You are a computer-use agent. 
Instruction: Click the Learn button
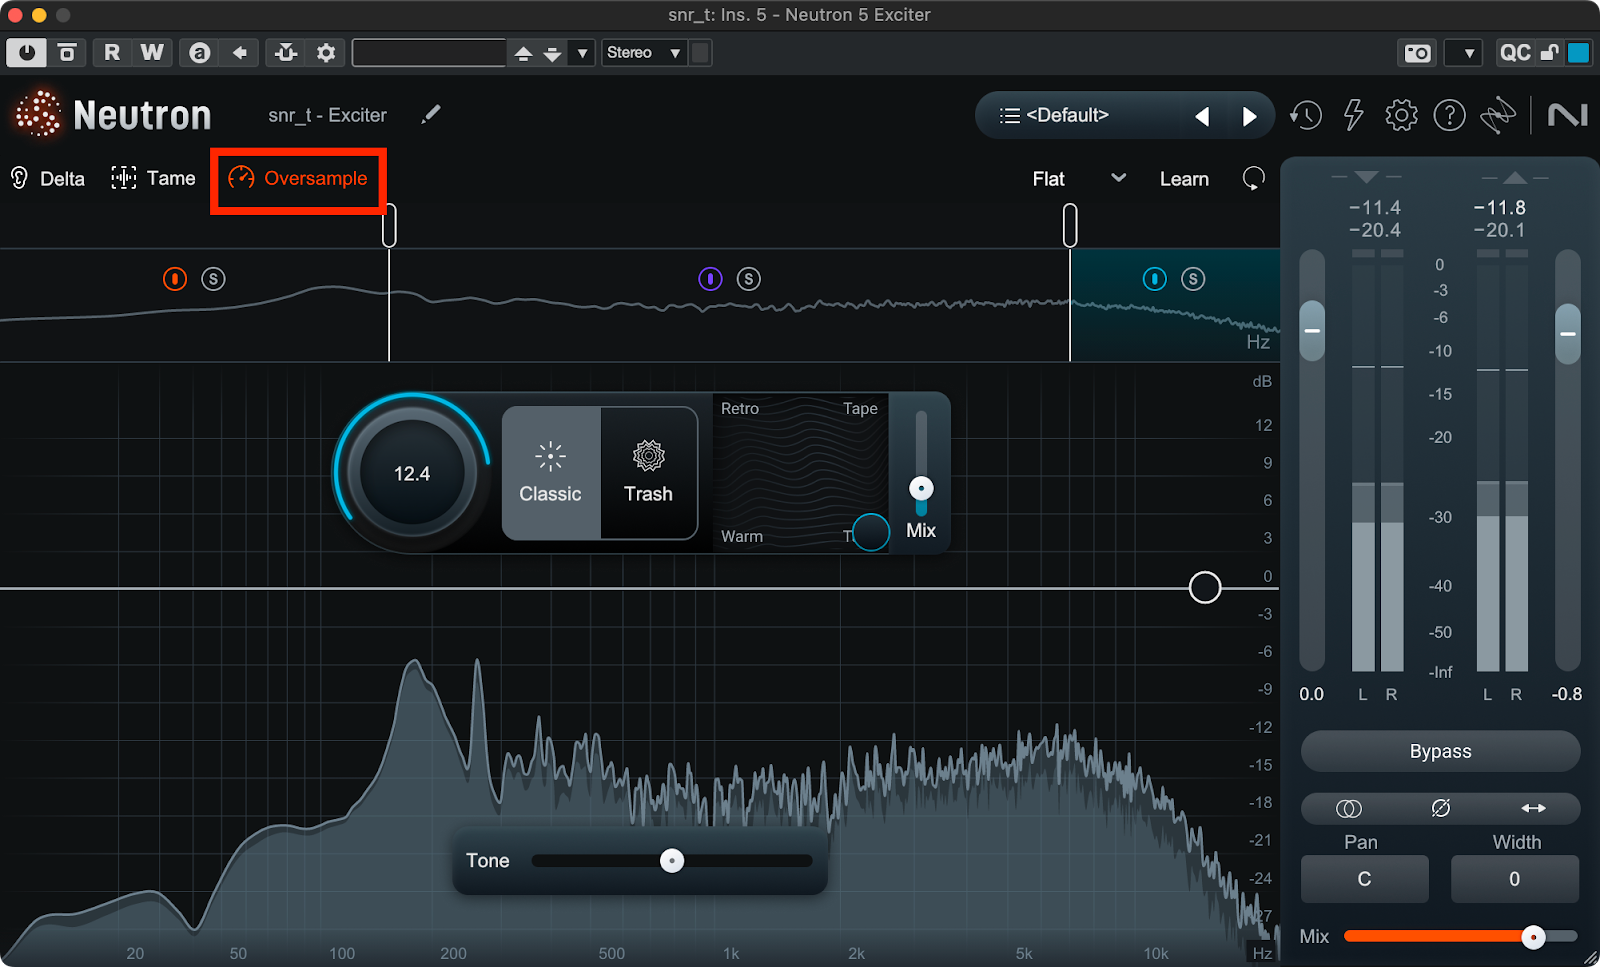(x=1184, y=179)
